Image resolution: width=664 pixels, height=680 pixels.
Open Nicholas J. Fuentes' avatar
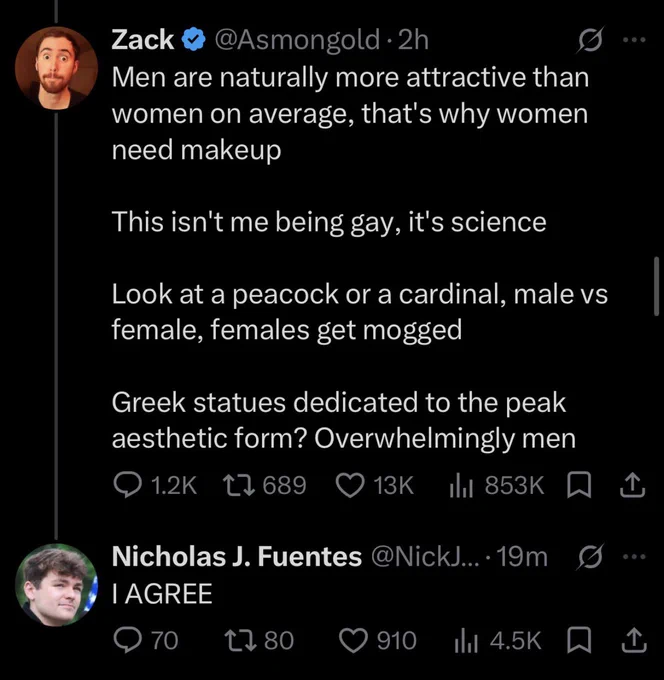pos(56,585)
